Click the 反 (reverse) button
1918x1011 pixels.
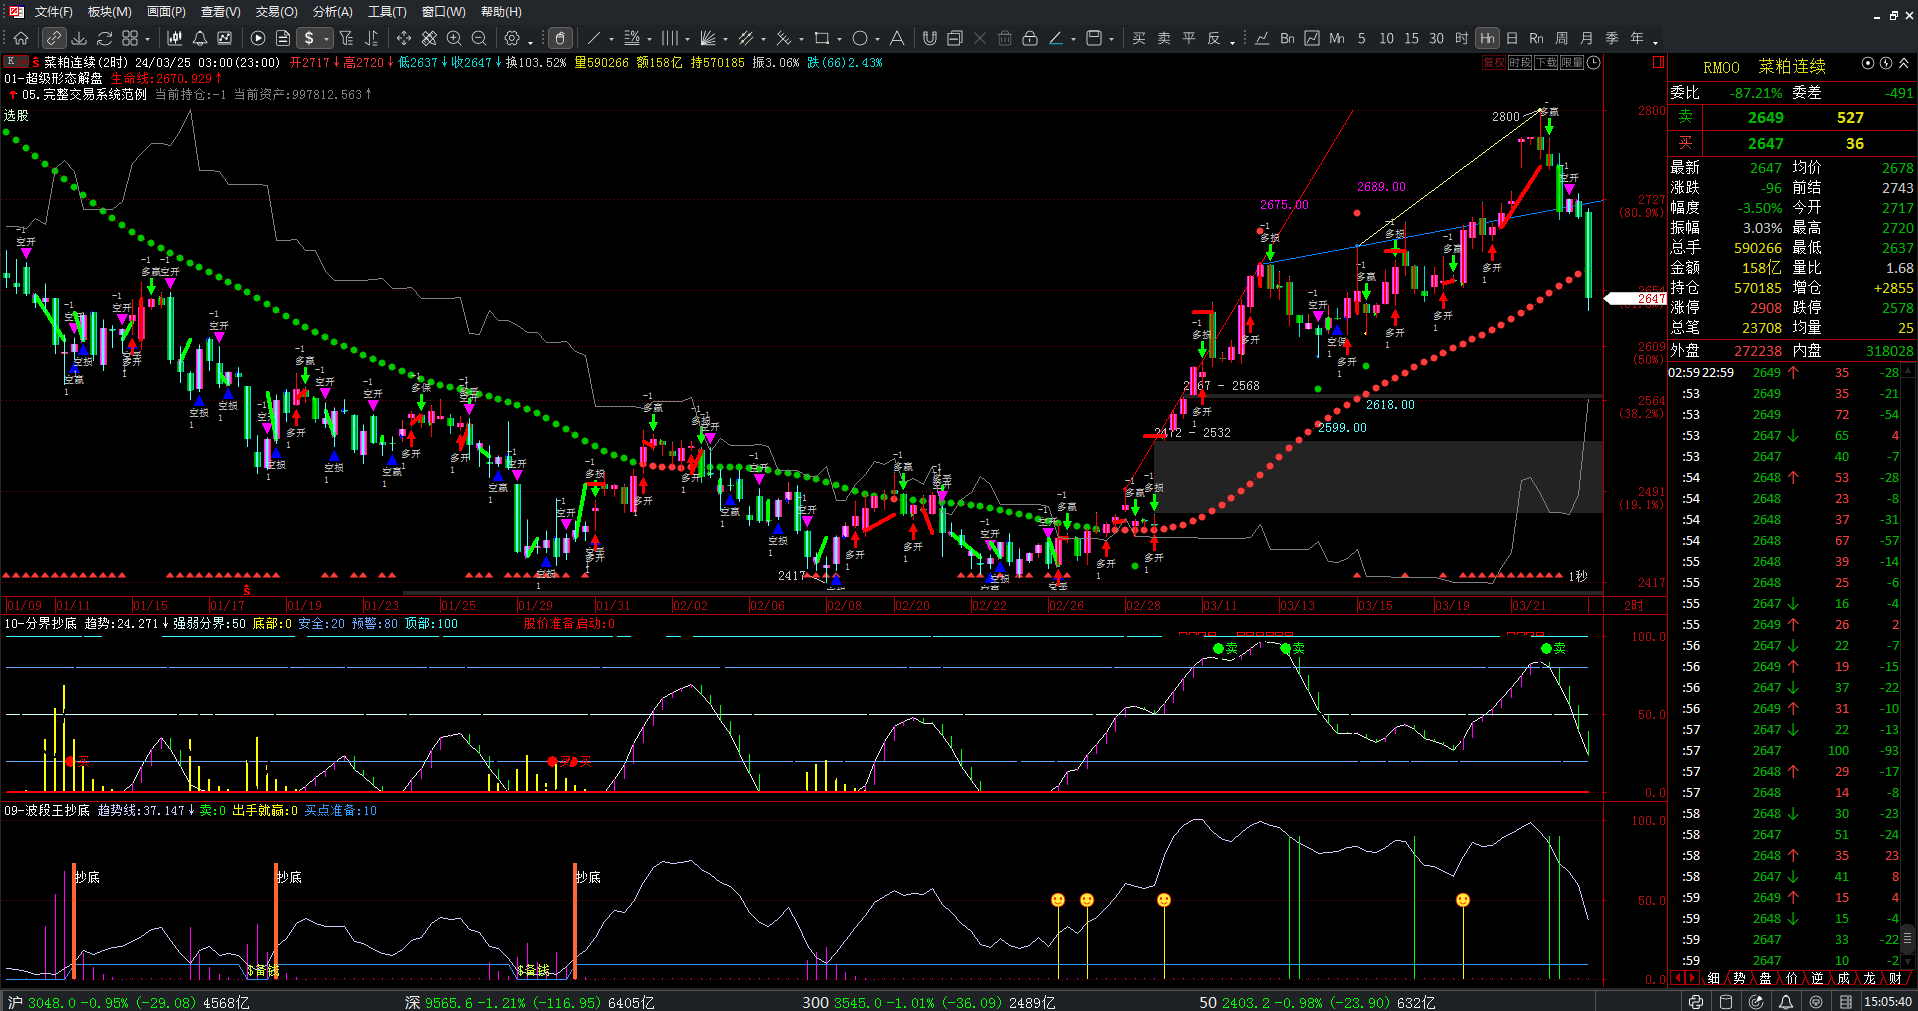(x=1214, y=38)
